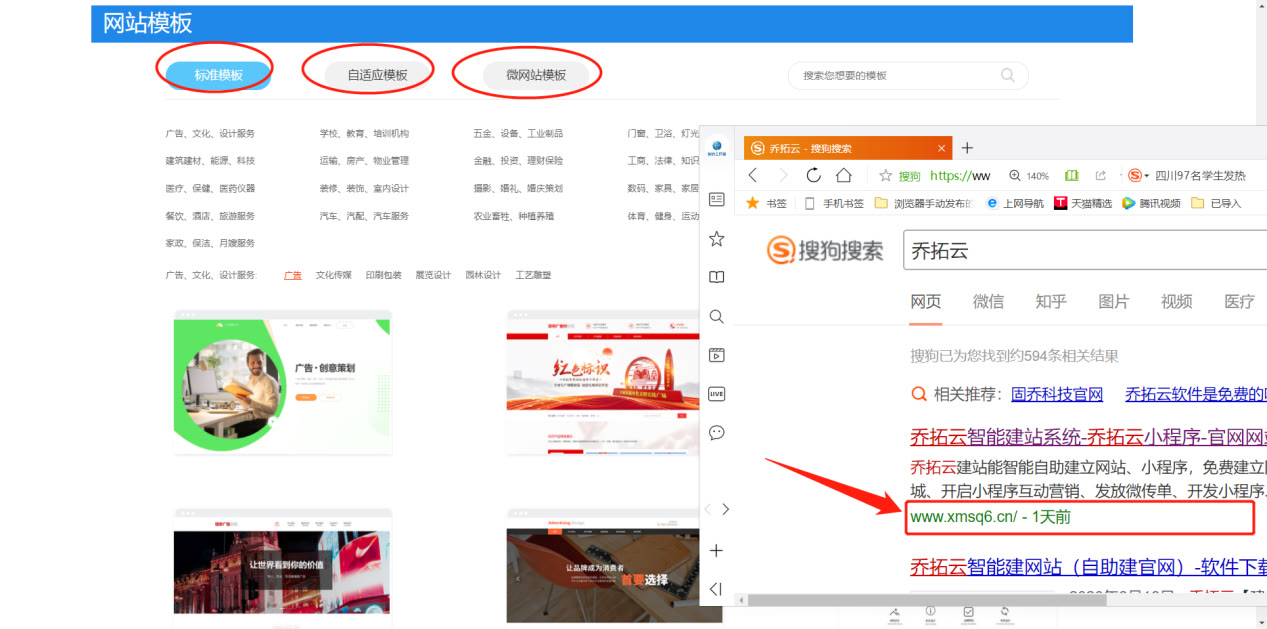Open the sidebar search magnifier icon
Image resolution: width=1267 pixels, height=629 pixels.
coord(716,316)
